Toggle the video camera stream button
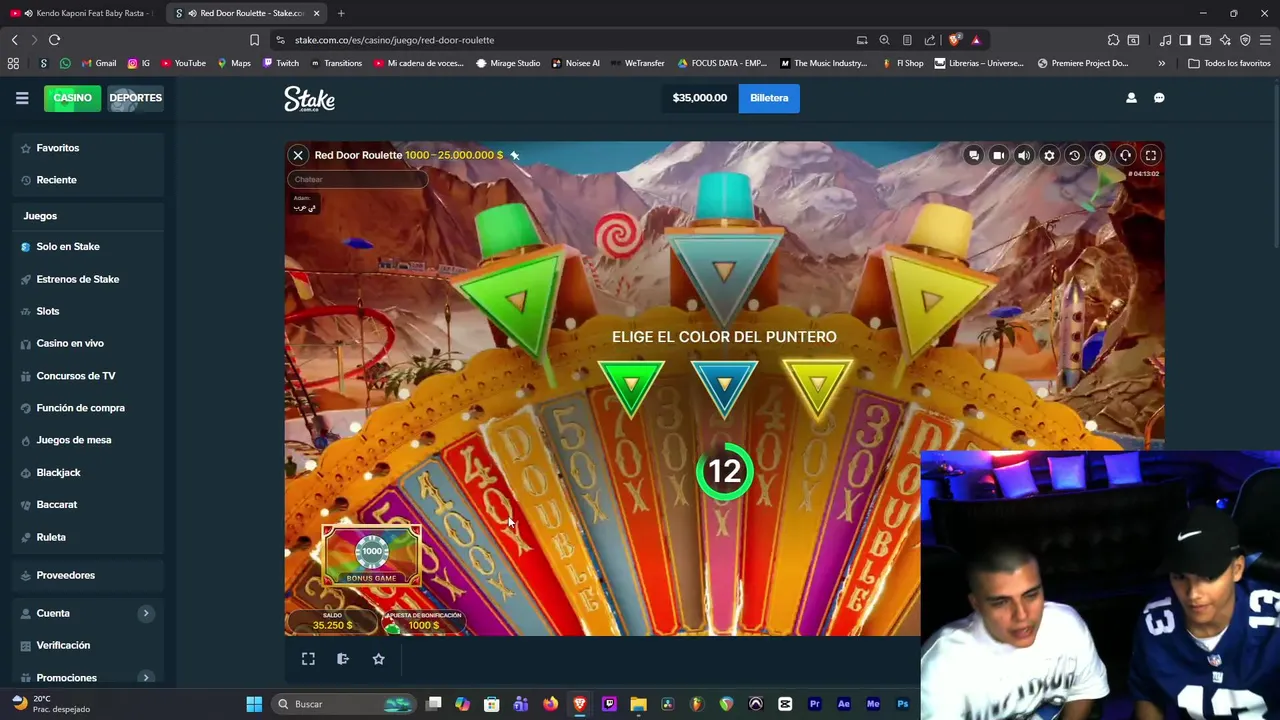The height and width of the screenshot is (720, 1280). 998,155
